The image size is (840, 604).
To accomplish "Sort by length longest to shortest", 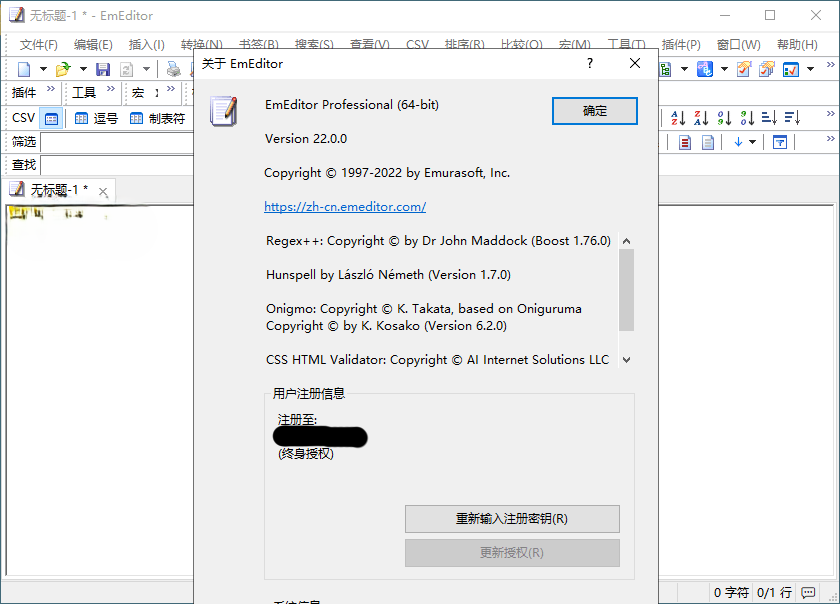I will (x=792, y=118).
